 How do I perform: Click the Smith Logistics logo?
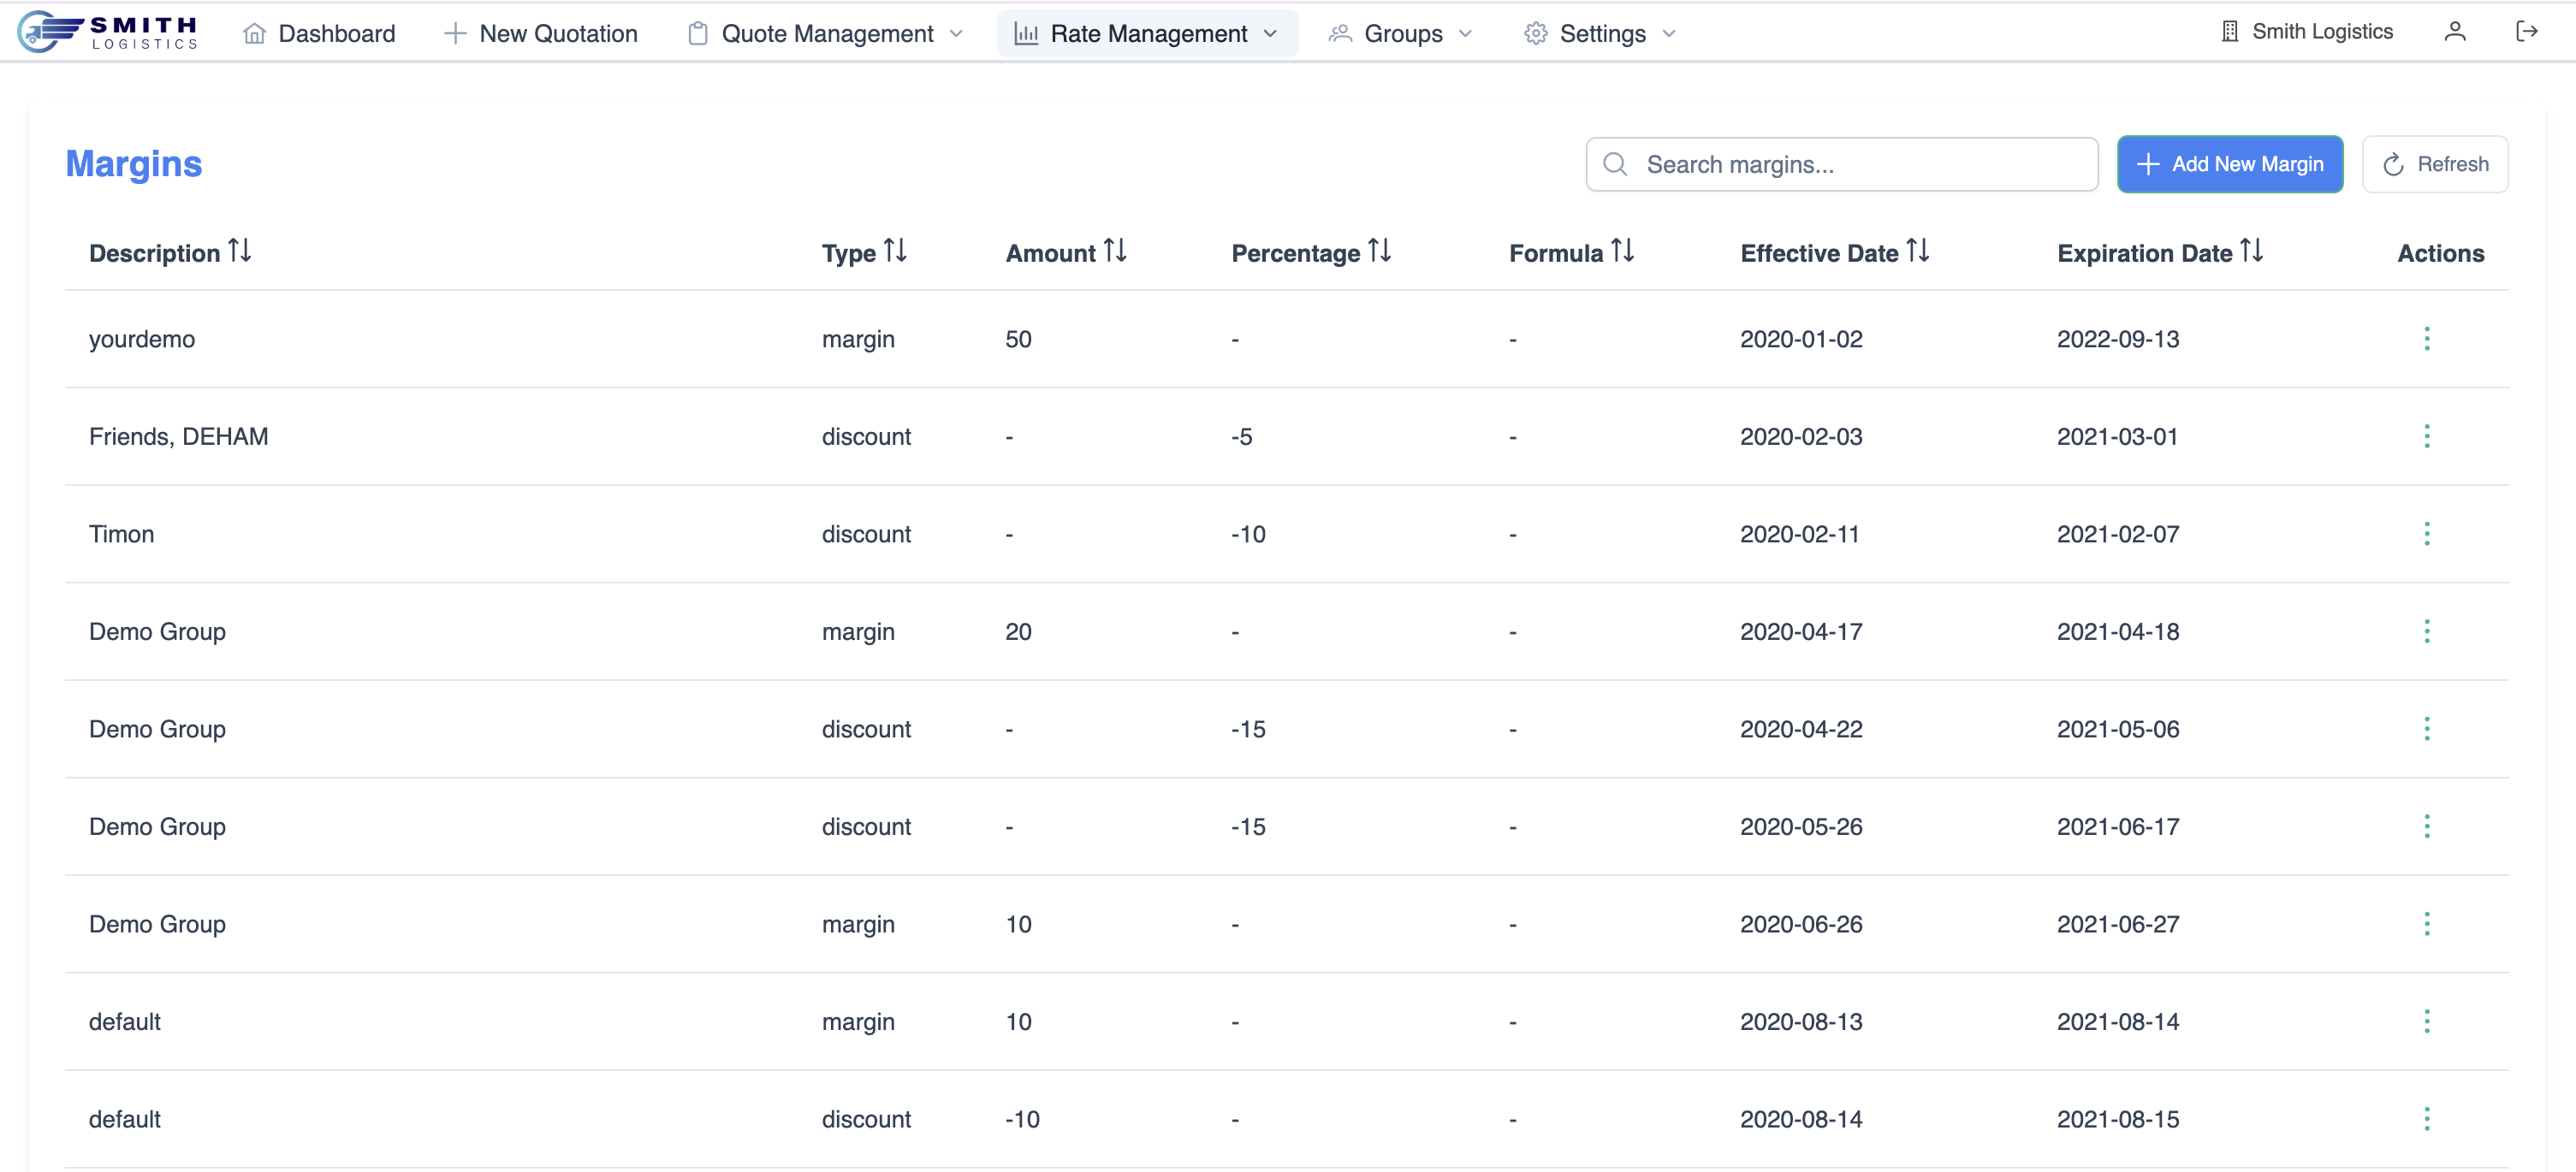click(108, 32)
